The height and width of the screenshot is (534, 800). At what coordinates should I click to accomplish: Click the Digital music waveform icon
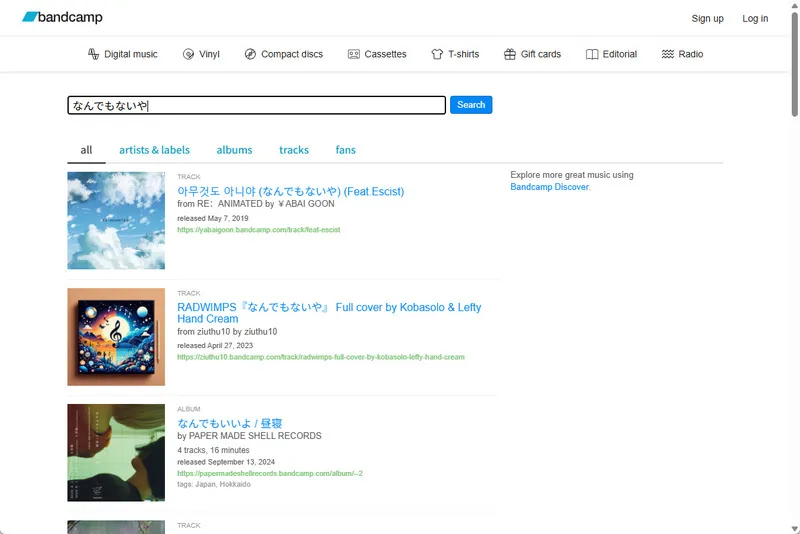click(x=93, y=54)
